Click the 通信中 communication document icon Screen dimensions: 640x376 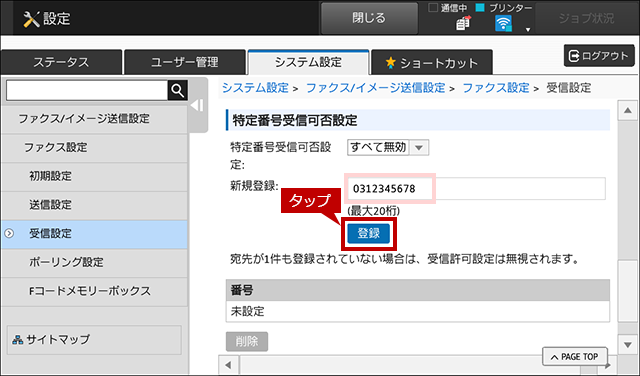464,23
